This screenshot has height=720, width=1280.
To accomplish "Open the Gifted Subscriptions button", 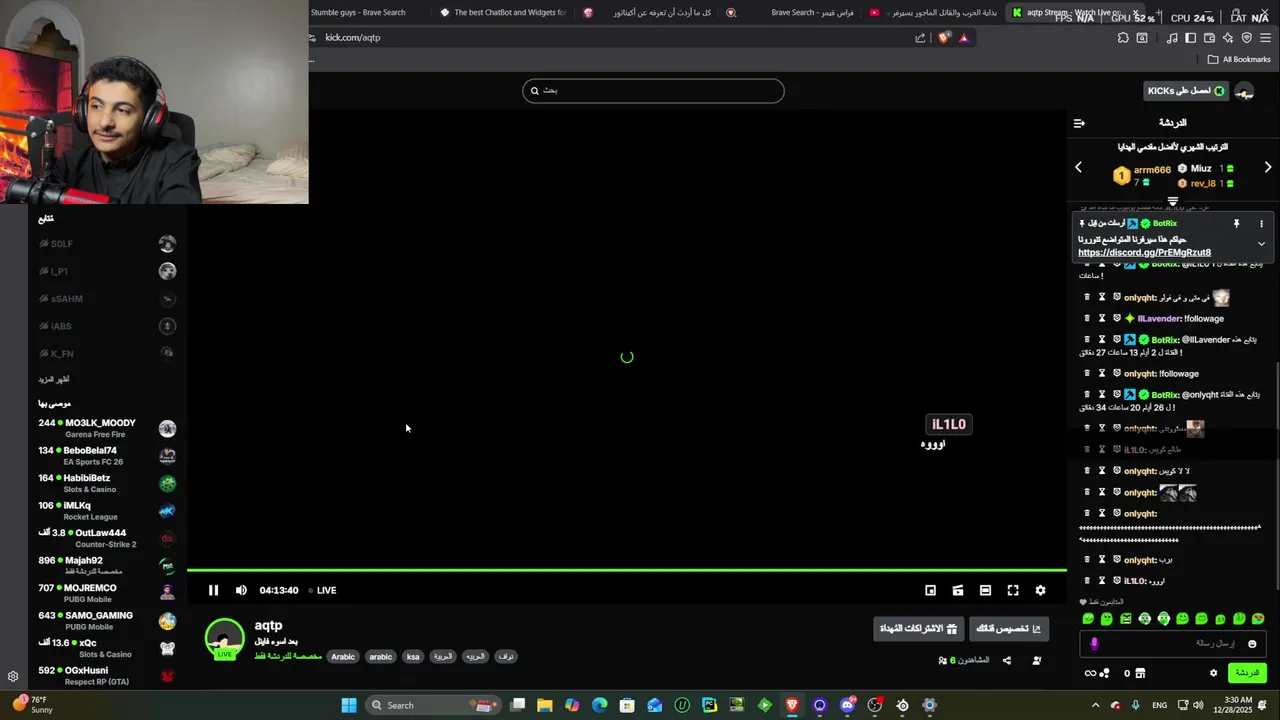I will tap(918, 628).
